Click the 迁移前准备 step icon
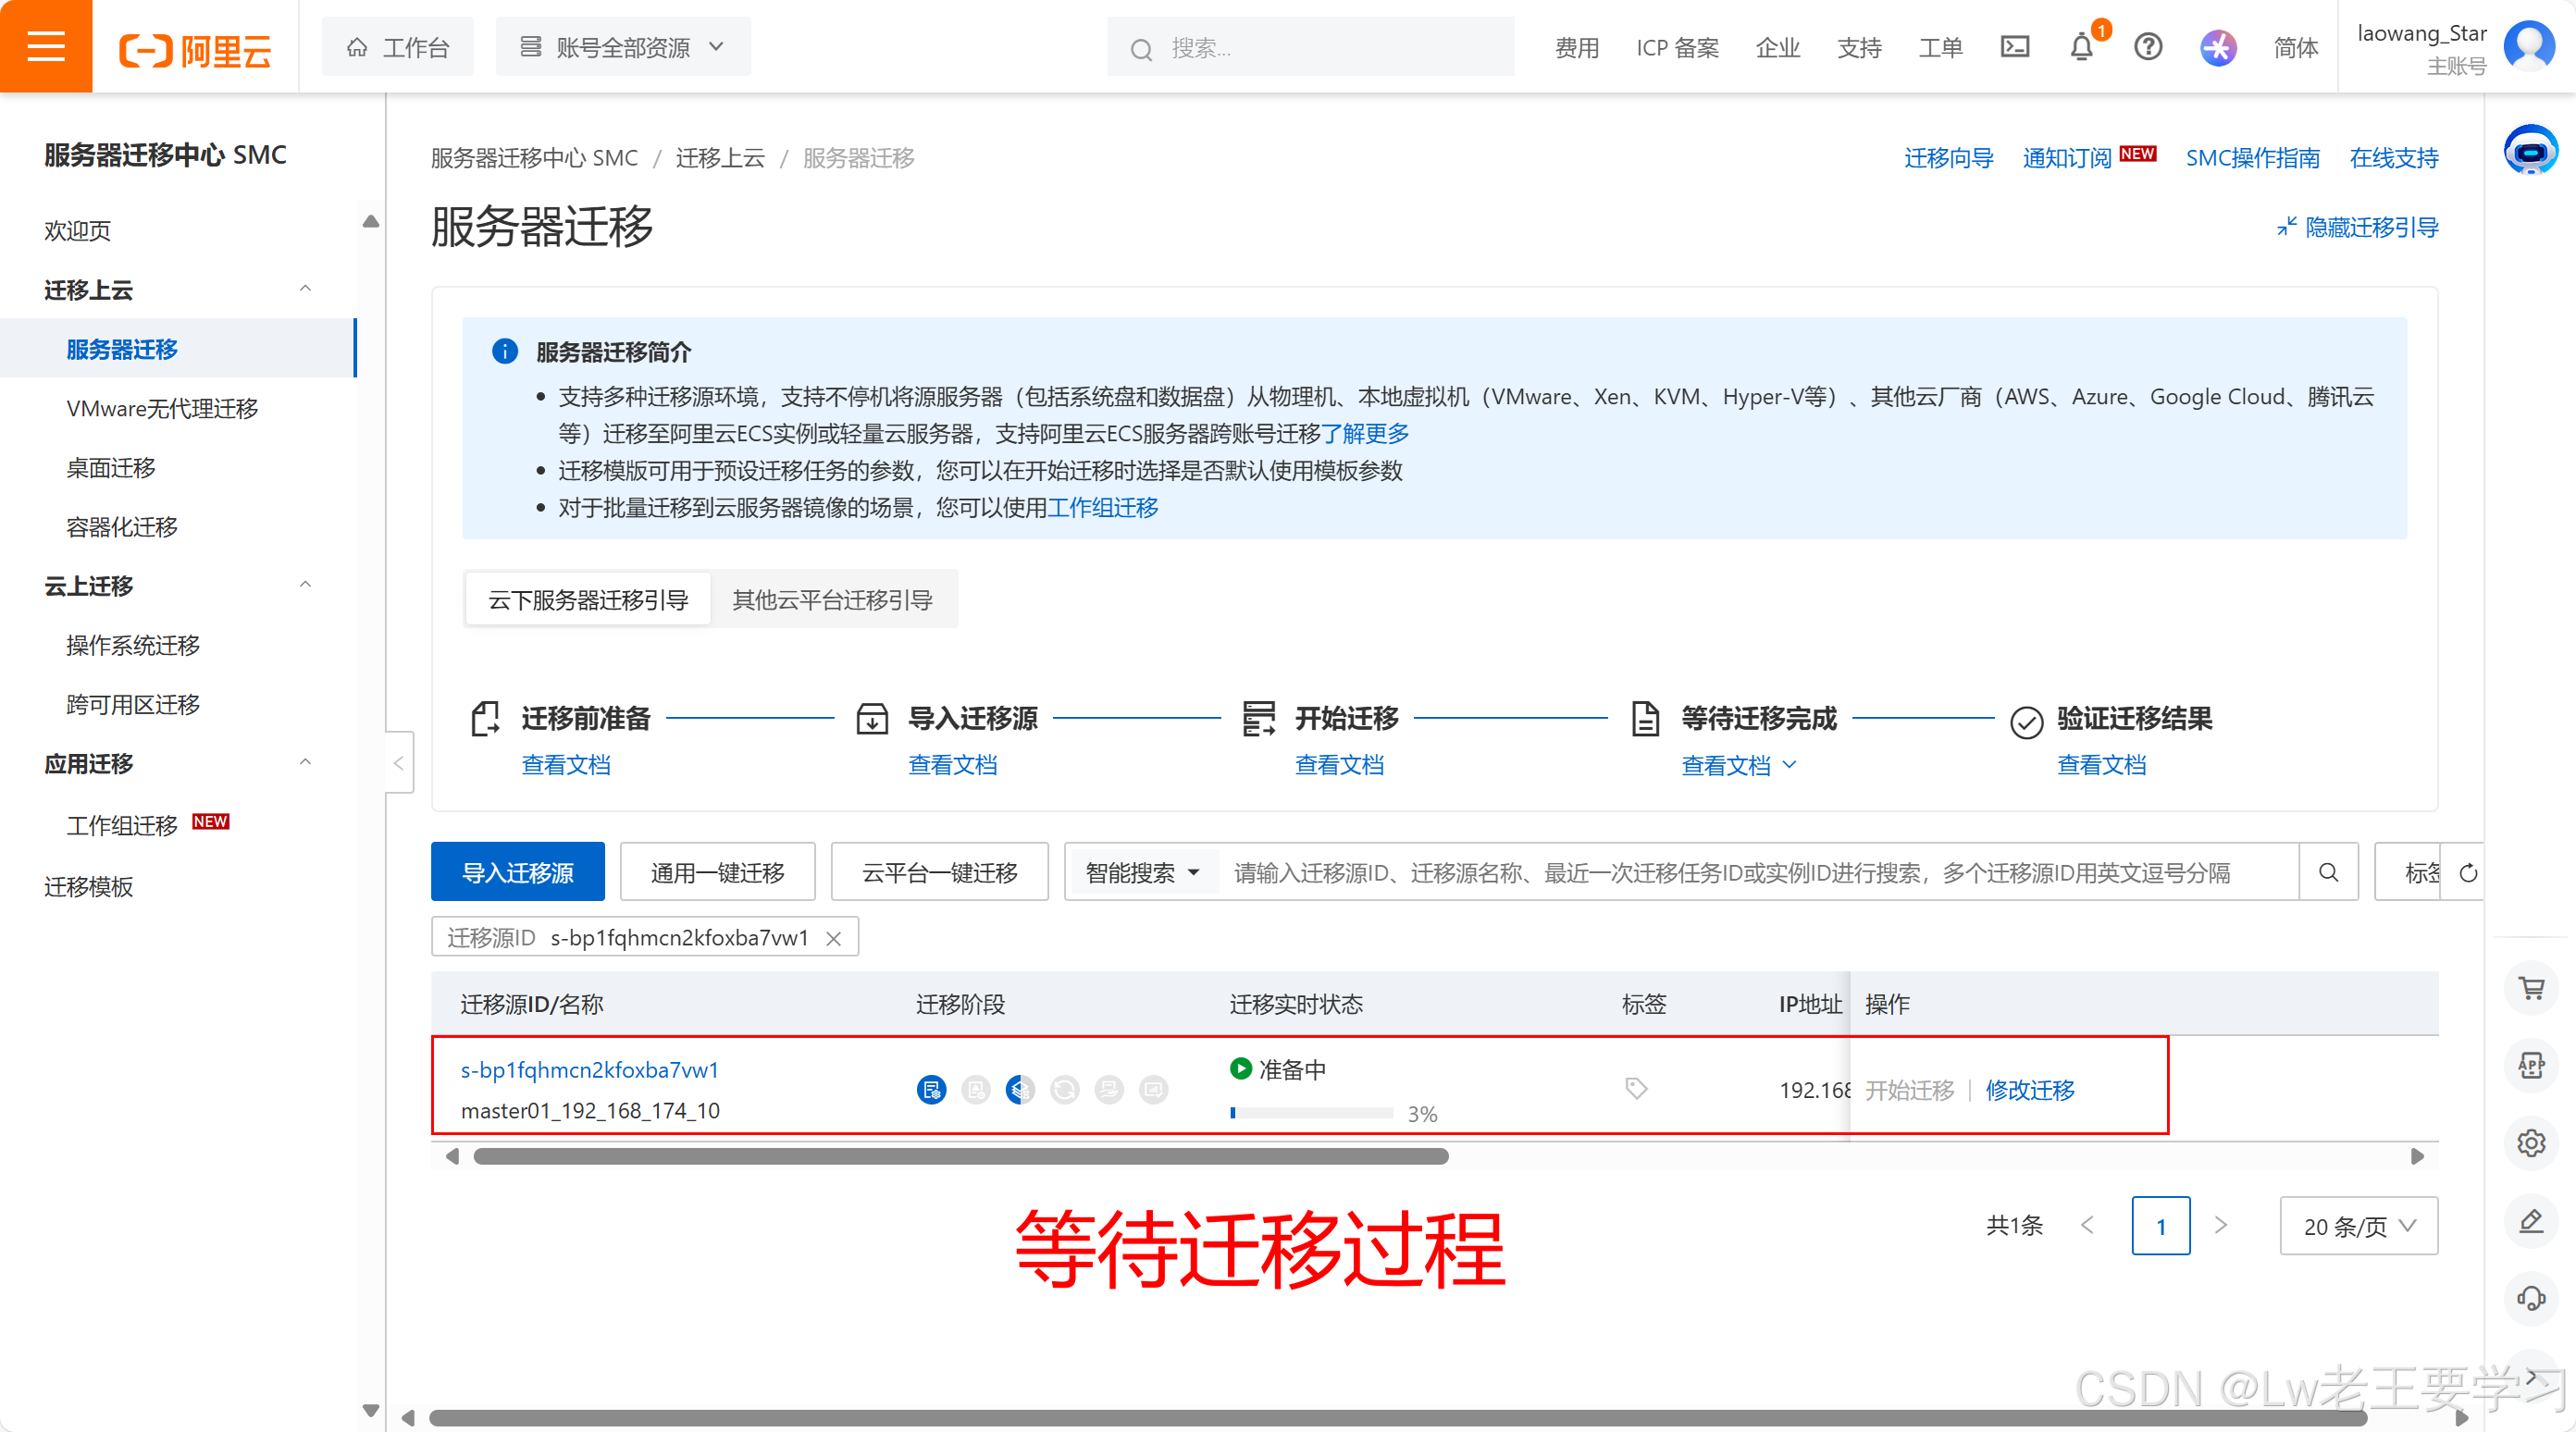2576x1432 pixels. [x=485, y=719]
